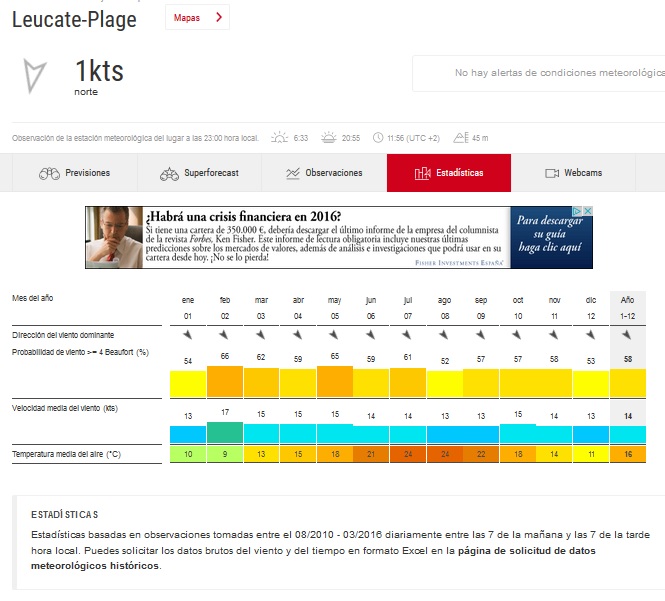This screenshot has width=665, height=601.
Task: Click the red chevron next to Mapas
Action: pos(219,17)
